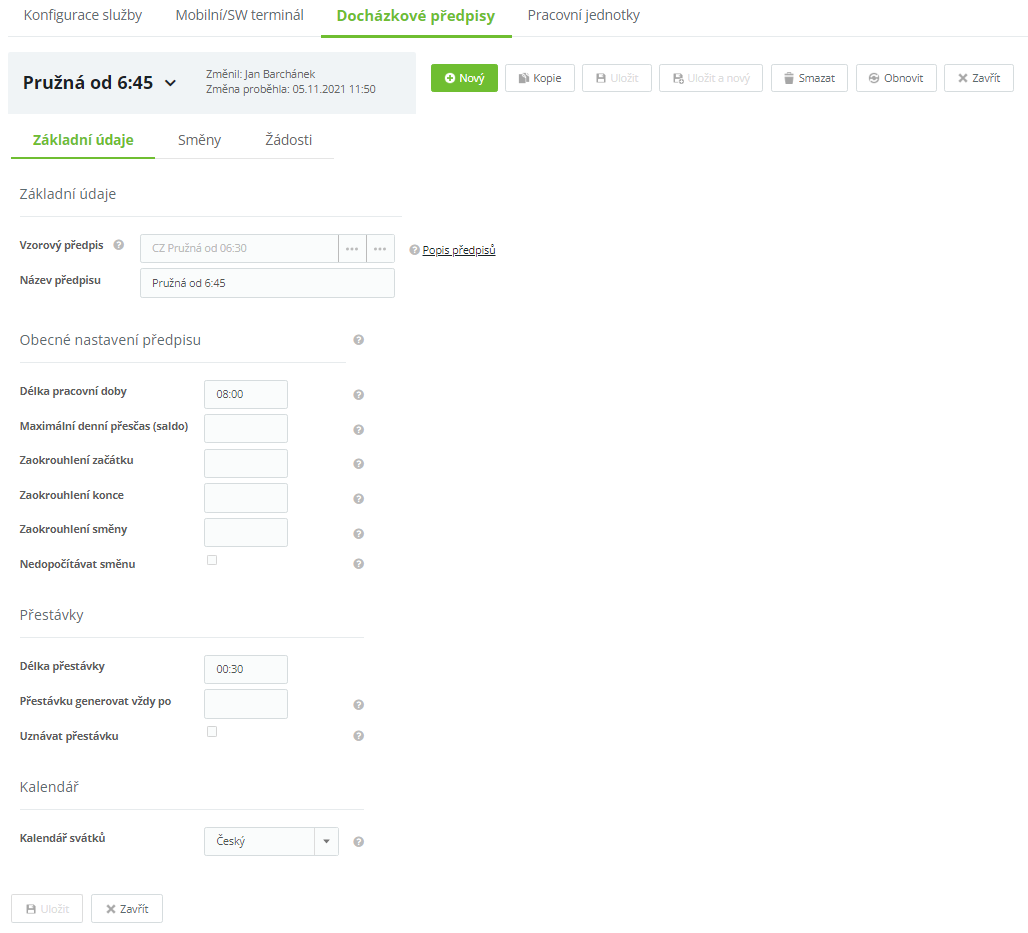The image size is (1028, 933).
Task: Click the Název předpisu text field
Action: tap(267, 283)
